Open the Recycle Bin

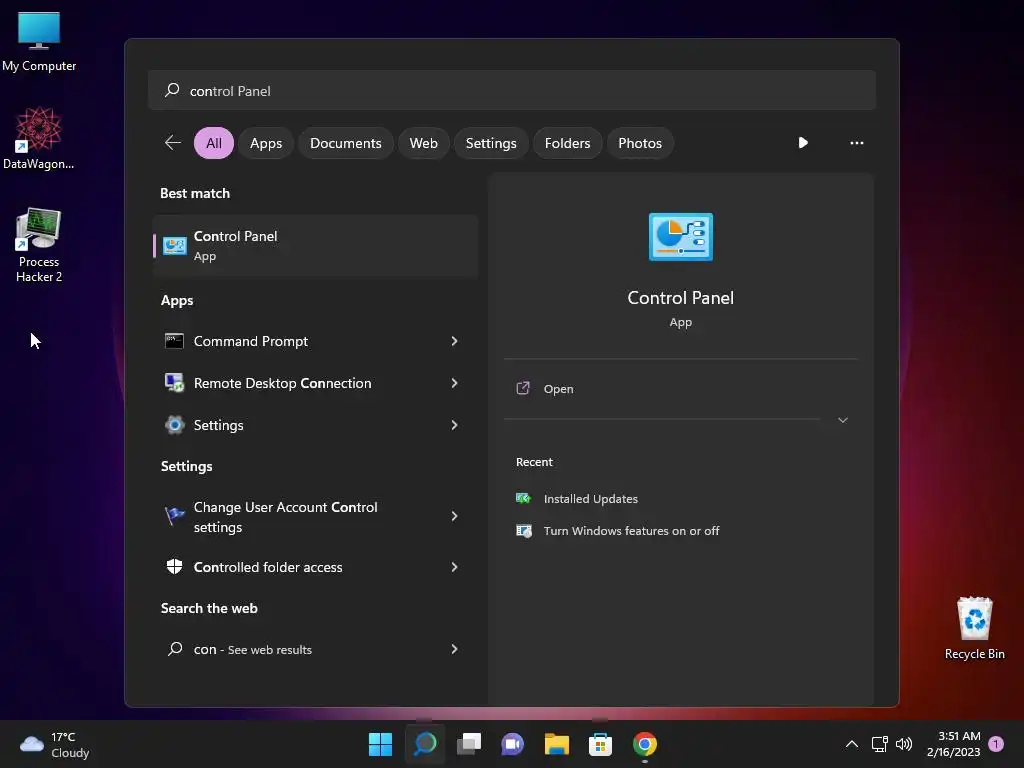pyautogui.click(x=974, y=628)
